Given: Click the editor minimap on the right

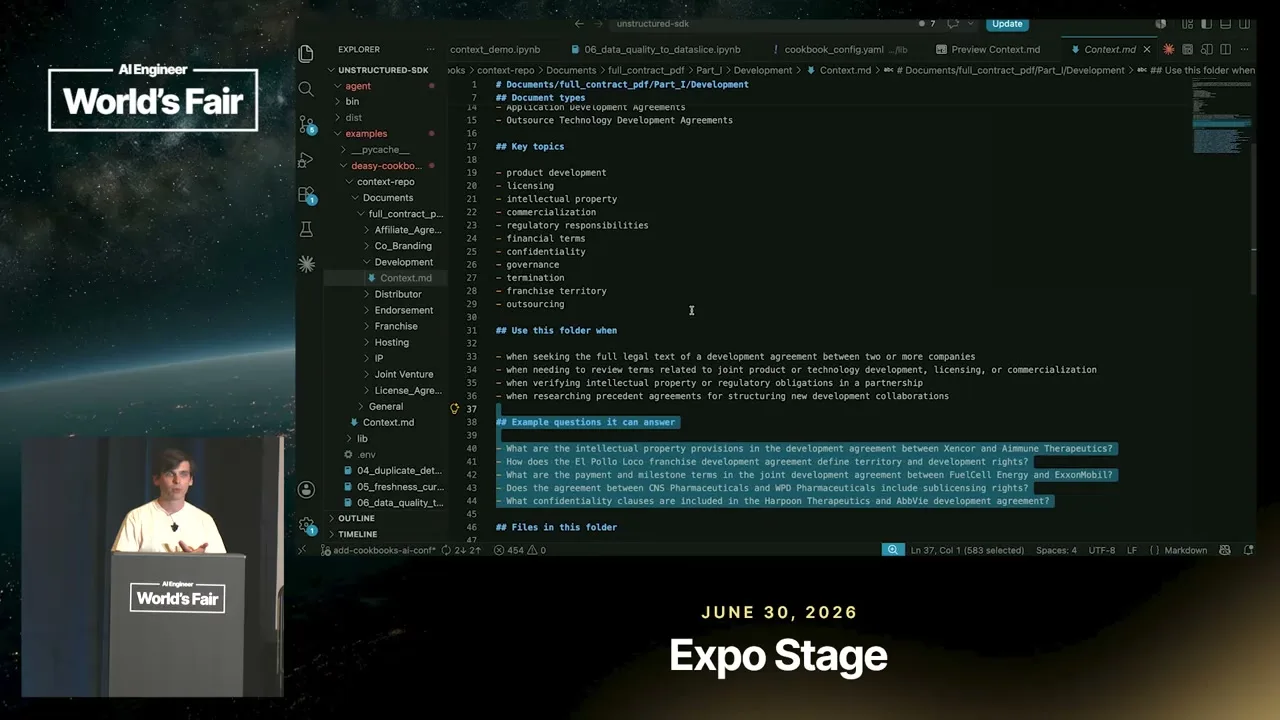Looking at the screenshot, I should [x=1221, y=115].
